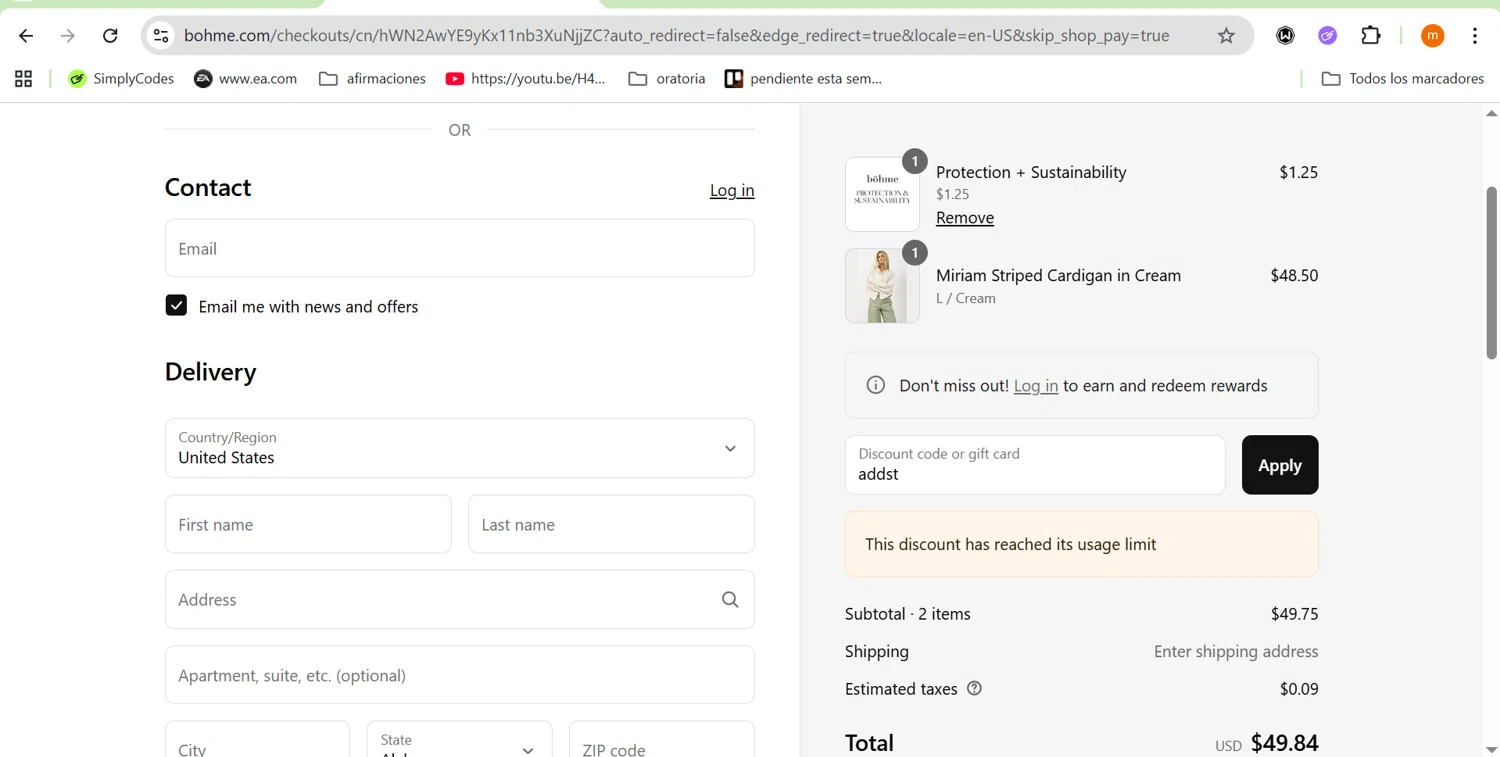Click the black circular extension icon
The height and width of the screenshot is (757, 1500).
point(1285,36)
